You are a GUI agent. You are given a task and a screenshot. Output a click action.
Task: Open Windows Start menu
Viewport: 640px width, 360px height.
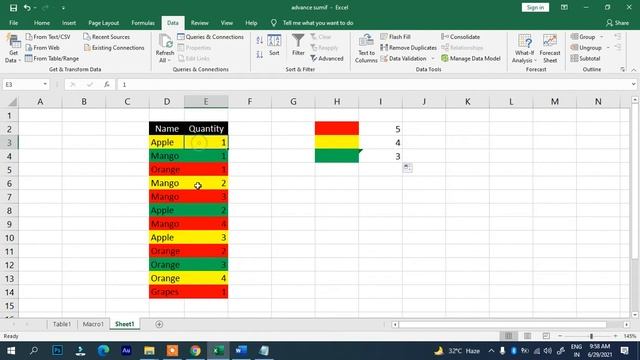pos(11,351)
